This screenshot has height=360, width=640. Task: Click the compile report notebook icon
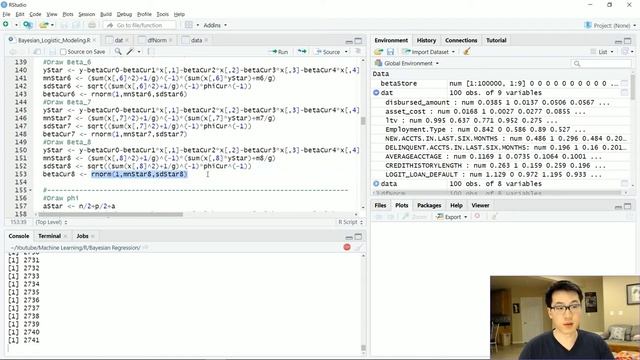point(151,51)
